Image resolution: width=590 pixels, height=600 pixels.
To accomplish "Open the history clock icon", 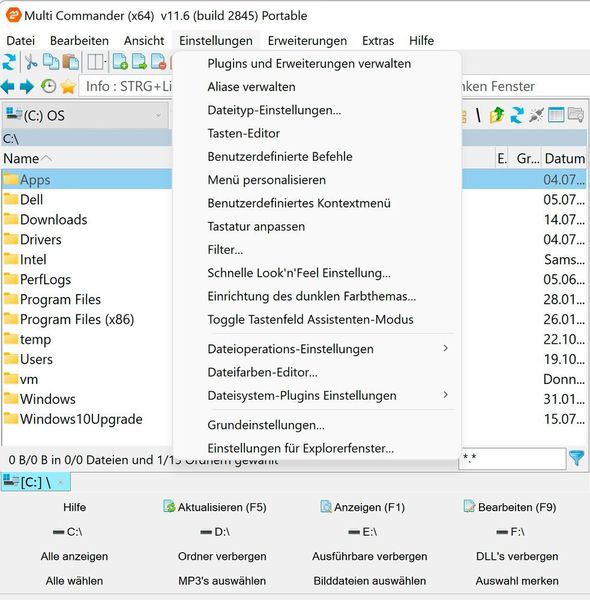I will pos(48,86).
